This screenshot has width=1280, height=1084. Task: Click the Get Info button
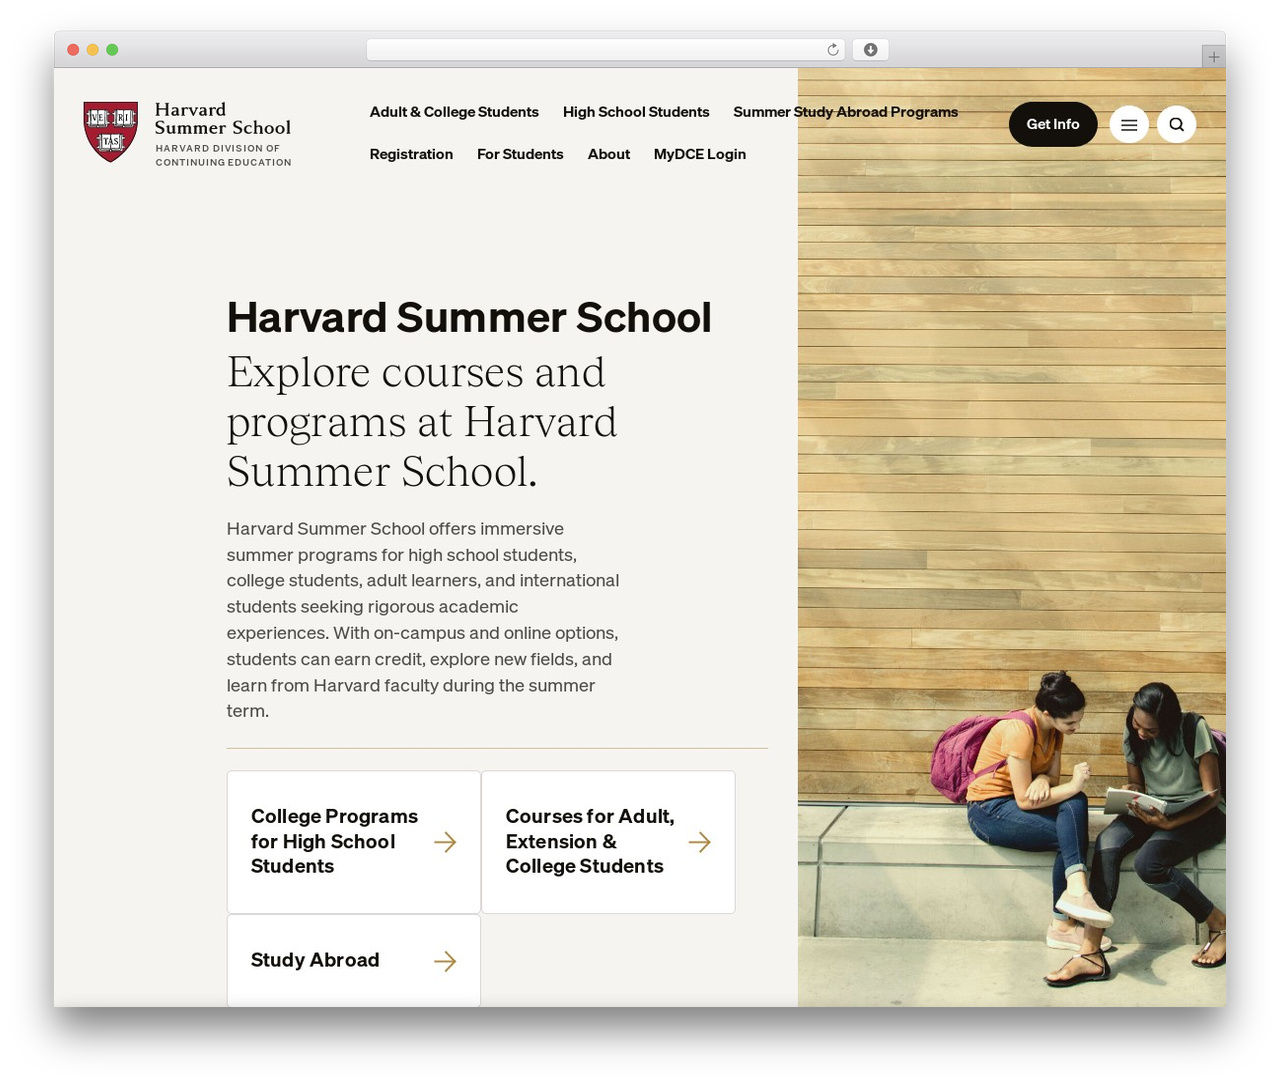point(1053,125)
